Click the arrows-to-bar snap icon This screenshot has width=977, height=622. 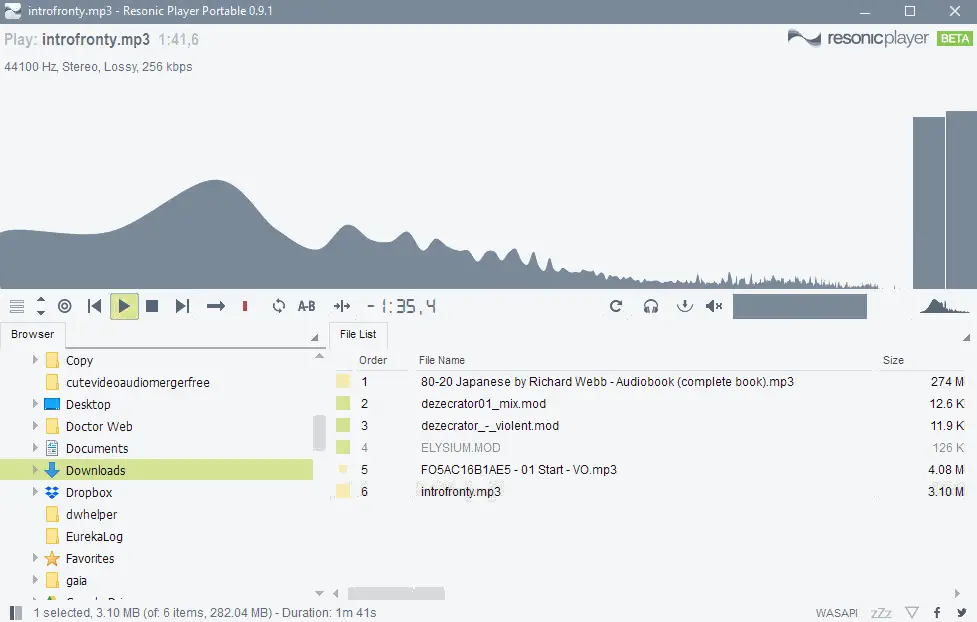(341, 306)
